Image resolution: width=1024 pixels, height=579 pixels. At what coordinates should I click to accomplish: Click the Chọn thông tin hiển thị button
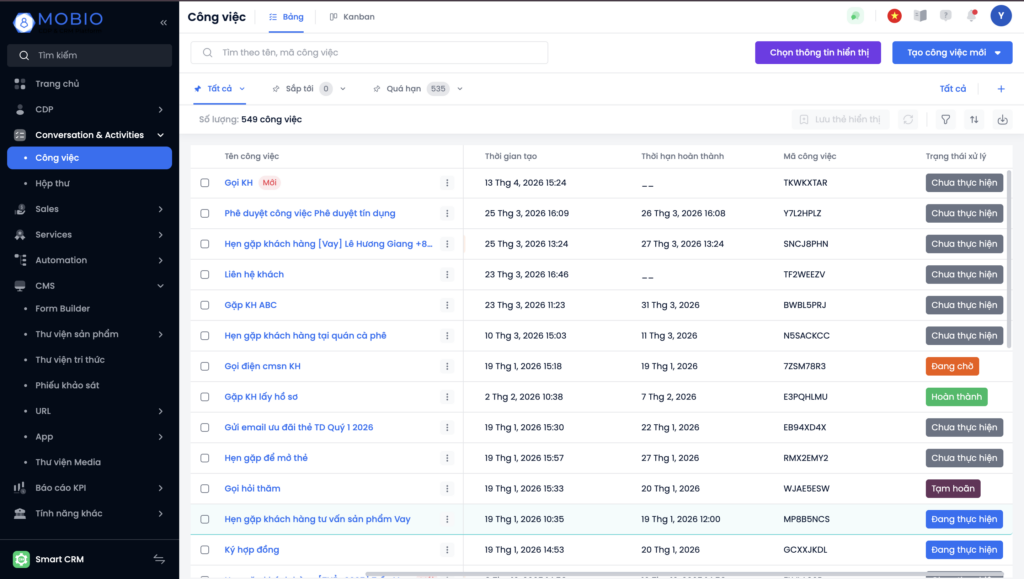point(818,53)
